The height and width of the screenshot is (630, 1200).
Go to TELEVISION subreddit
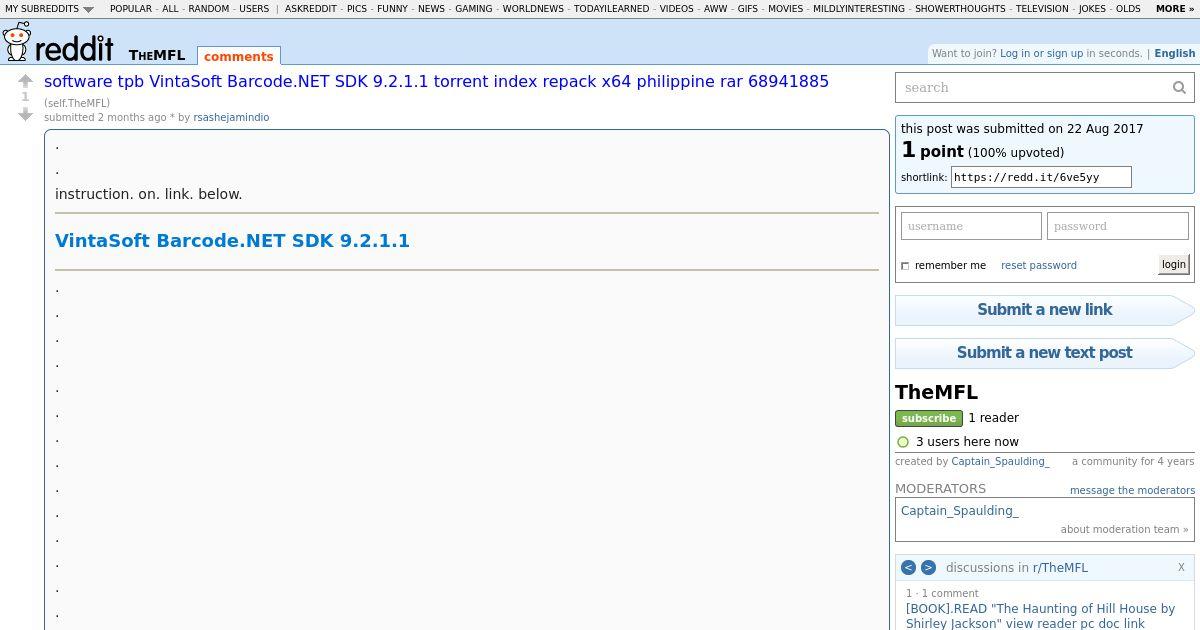pos(1042,9)
